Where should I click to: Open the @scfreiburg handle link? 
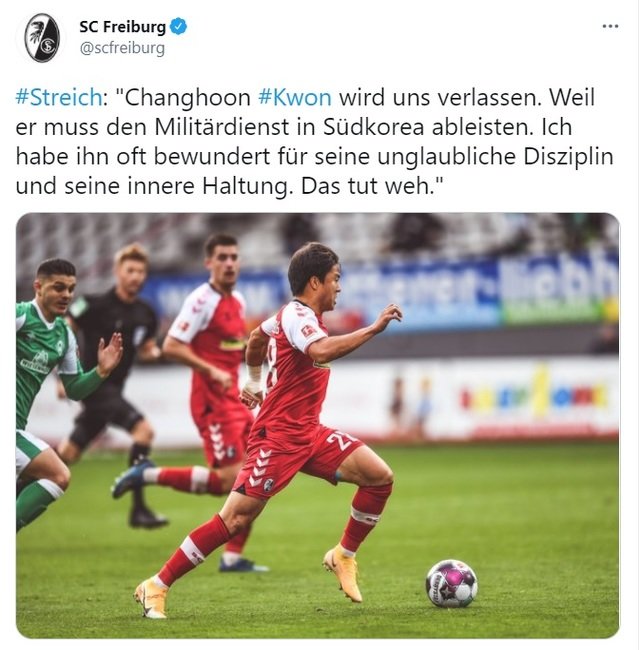122,48
